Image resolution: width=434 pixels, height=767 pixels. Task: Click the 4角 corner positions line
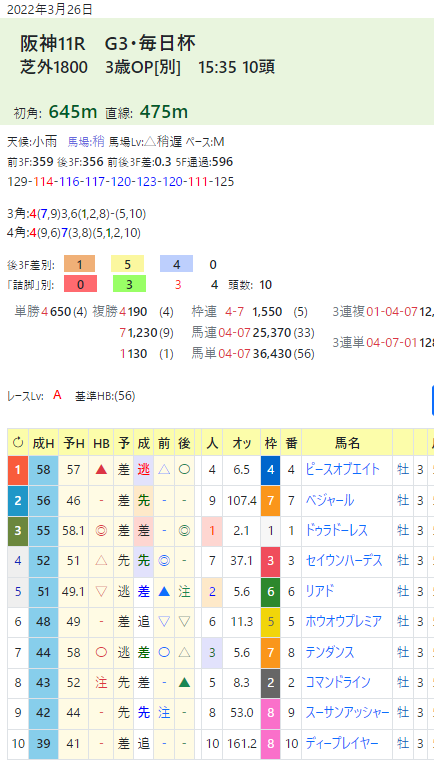(74, 233)
